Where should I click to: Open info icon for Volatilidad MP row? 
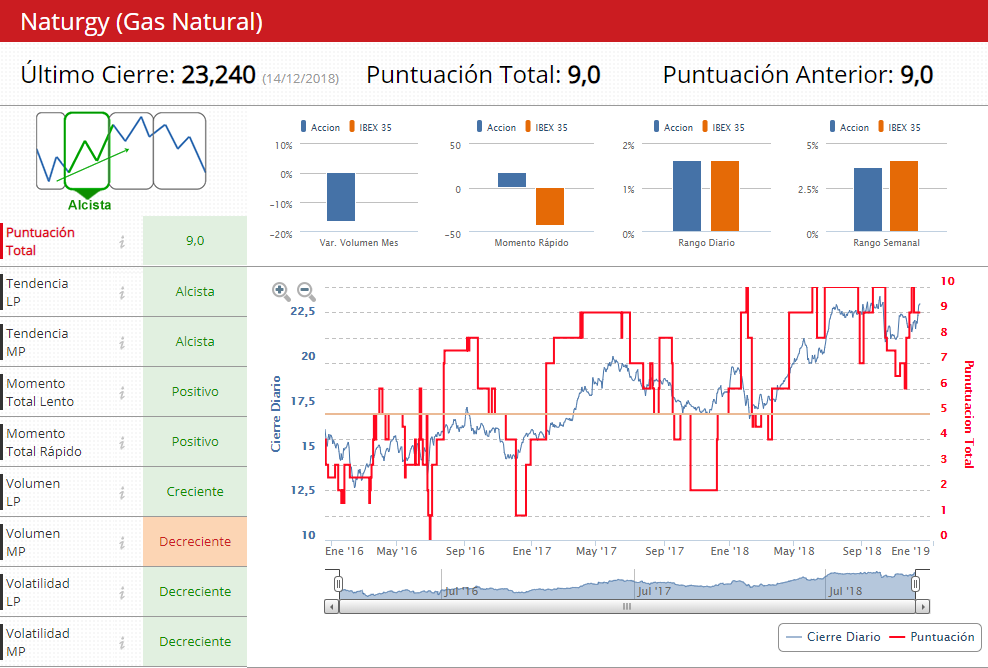122,642
